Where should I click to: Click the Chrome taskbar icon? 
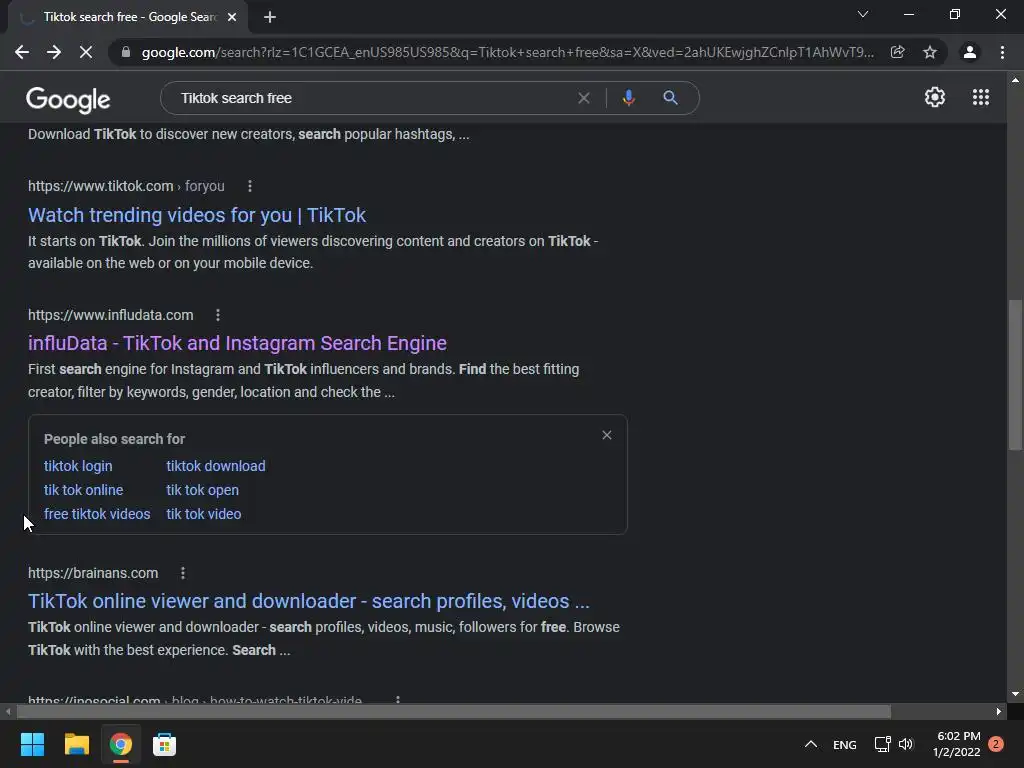121,744
